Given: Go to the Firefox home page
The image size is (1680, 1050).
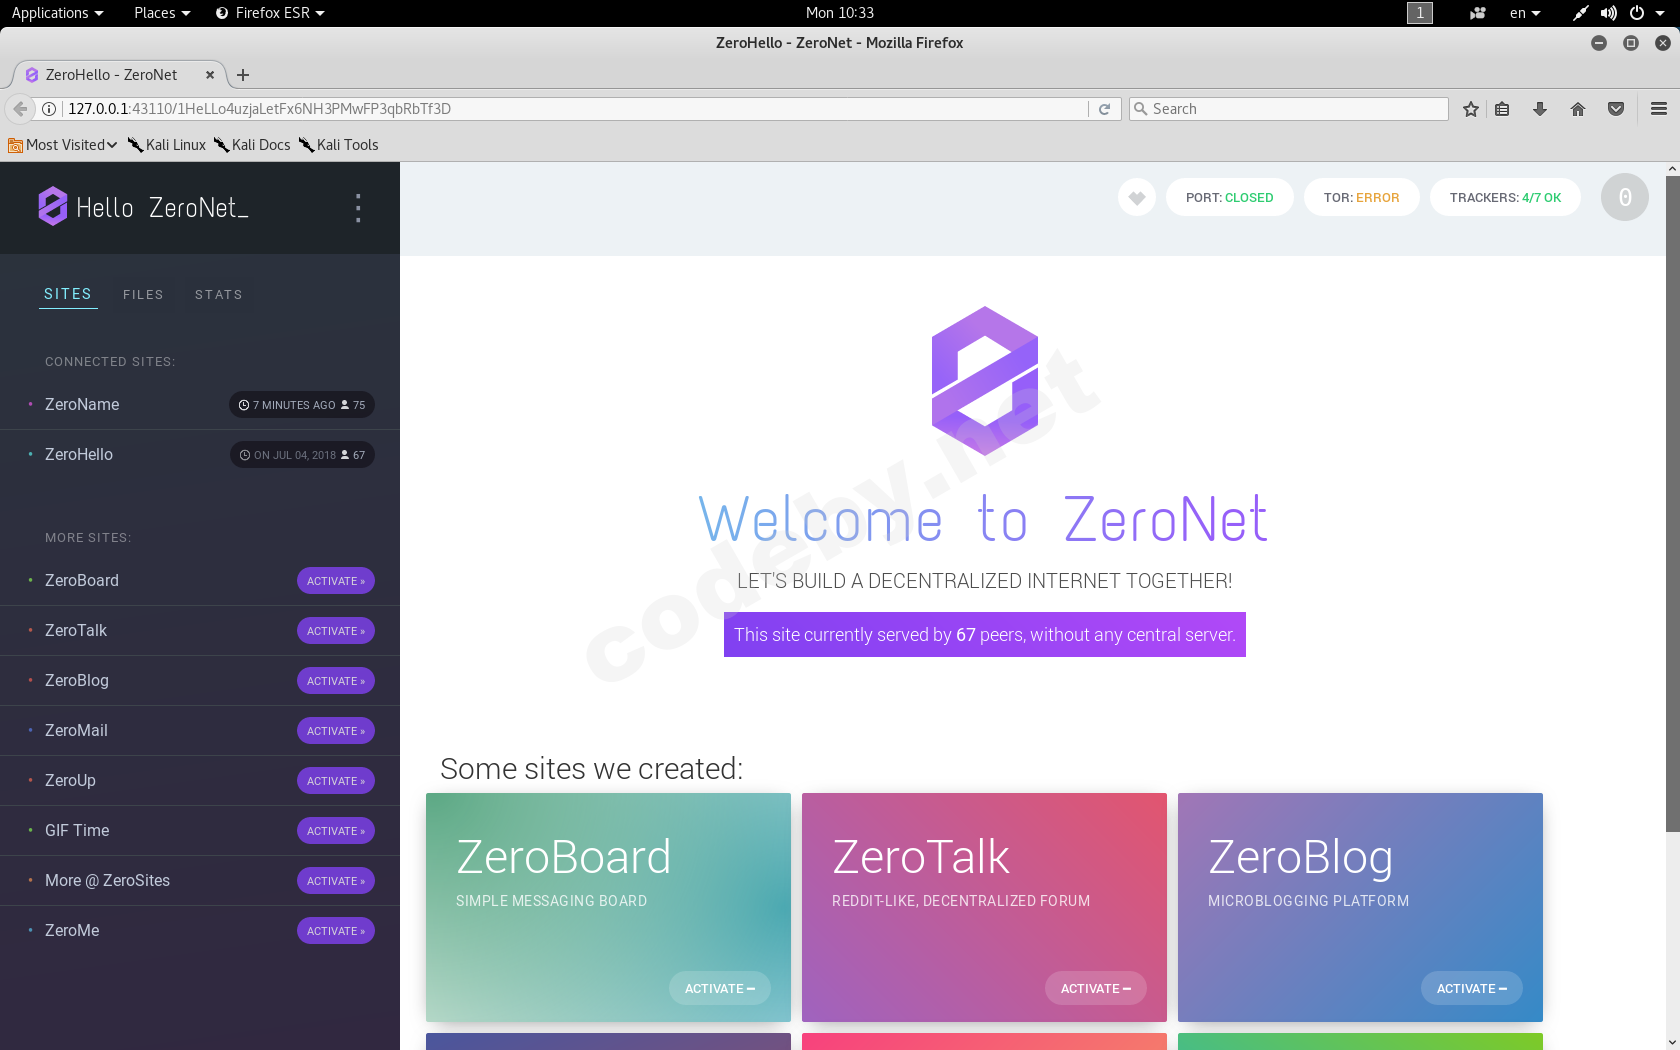Looking at the screenshot, I should pos(1578,109).
